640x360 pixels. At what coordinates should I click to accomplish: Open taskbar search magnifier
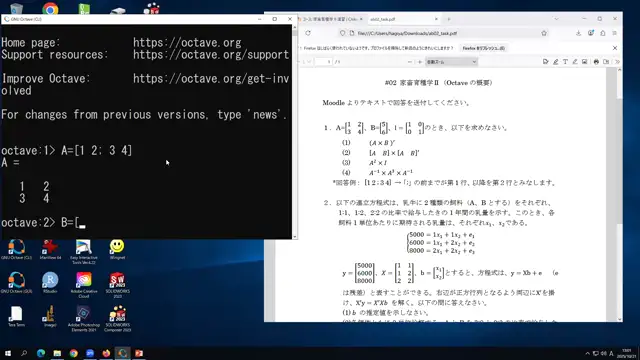pyautogui.click(x=24, y=353)
